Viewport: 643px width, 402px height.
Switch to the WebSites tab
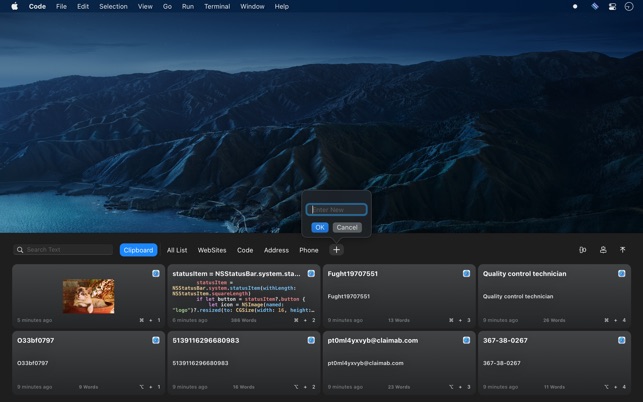point(212,250)
